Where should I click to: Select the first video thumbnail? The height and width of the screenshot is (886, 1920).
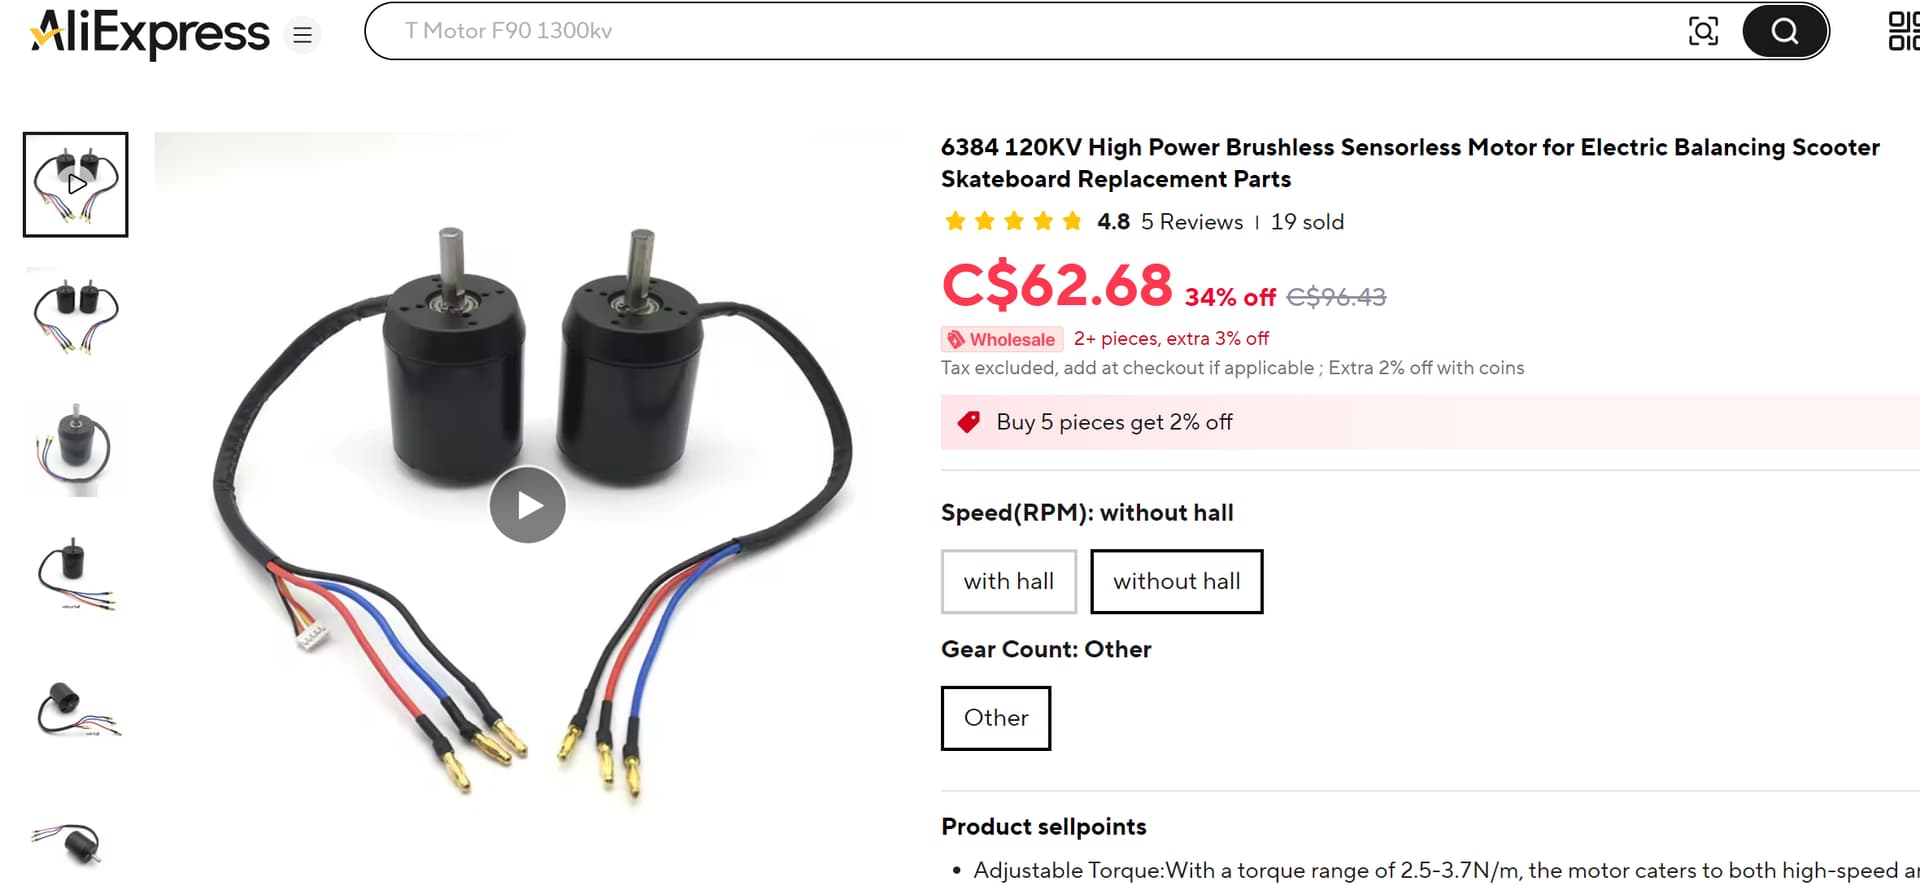pos(76,184)
